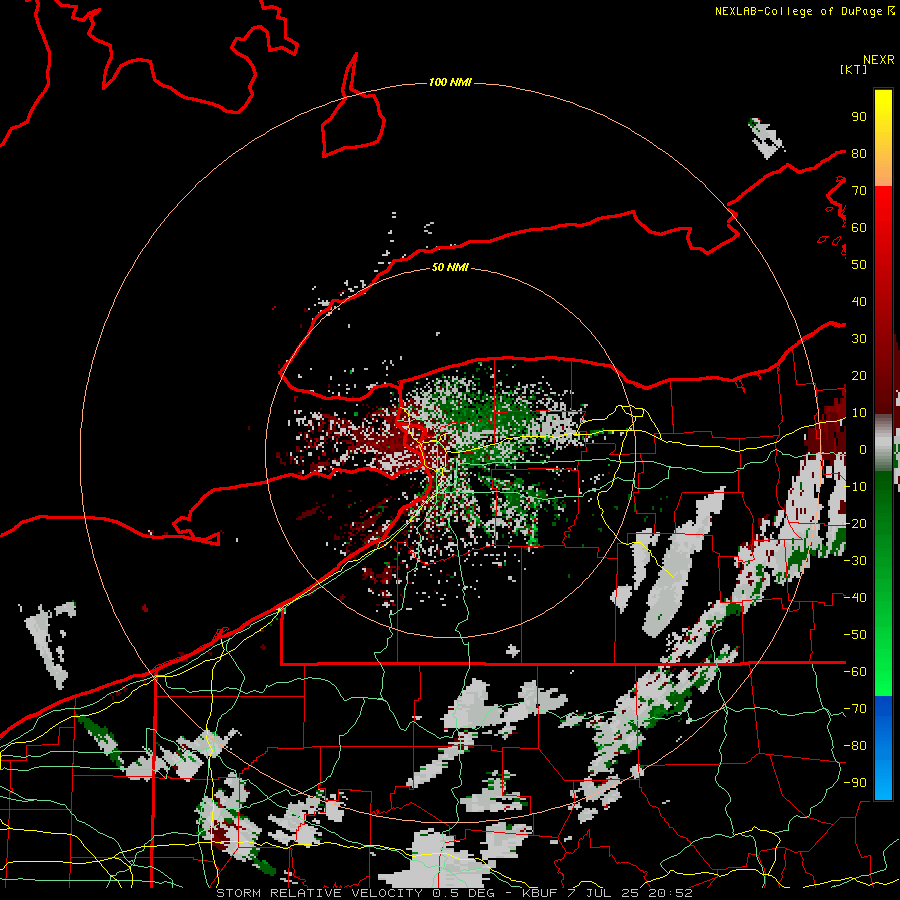Click the 90 value on the velocity scale
This screenshot has width=900, height=900.
click(x=859, y=117)
